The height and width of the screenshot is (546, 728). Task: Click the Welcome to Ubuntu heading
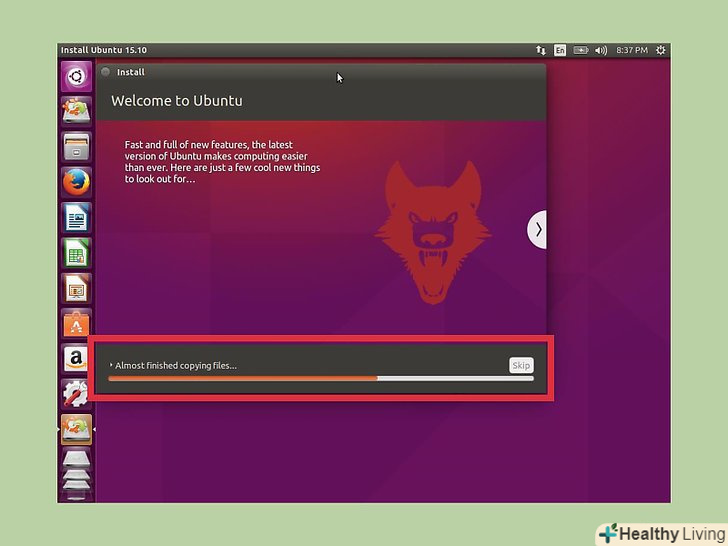[176, 101]
